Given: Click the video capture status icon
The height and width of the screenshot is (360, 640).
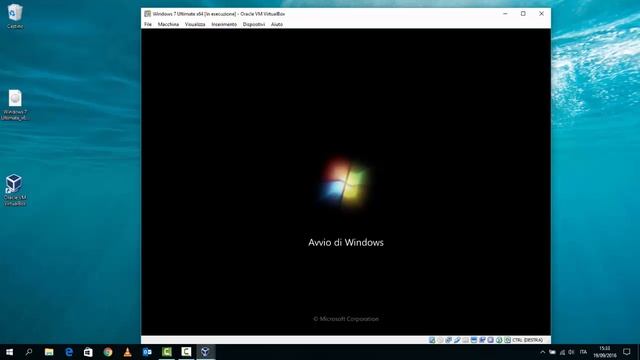Looking at the screenshot, I should pyautogui.click(x=482, y=340).
